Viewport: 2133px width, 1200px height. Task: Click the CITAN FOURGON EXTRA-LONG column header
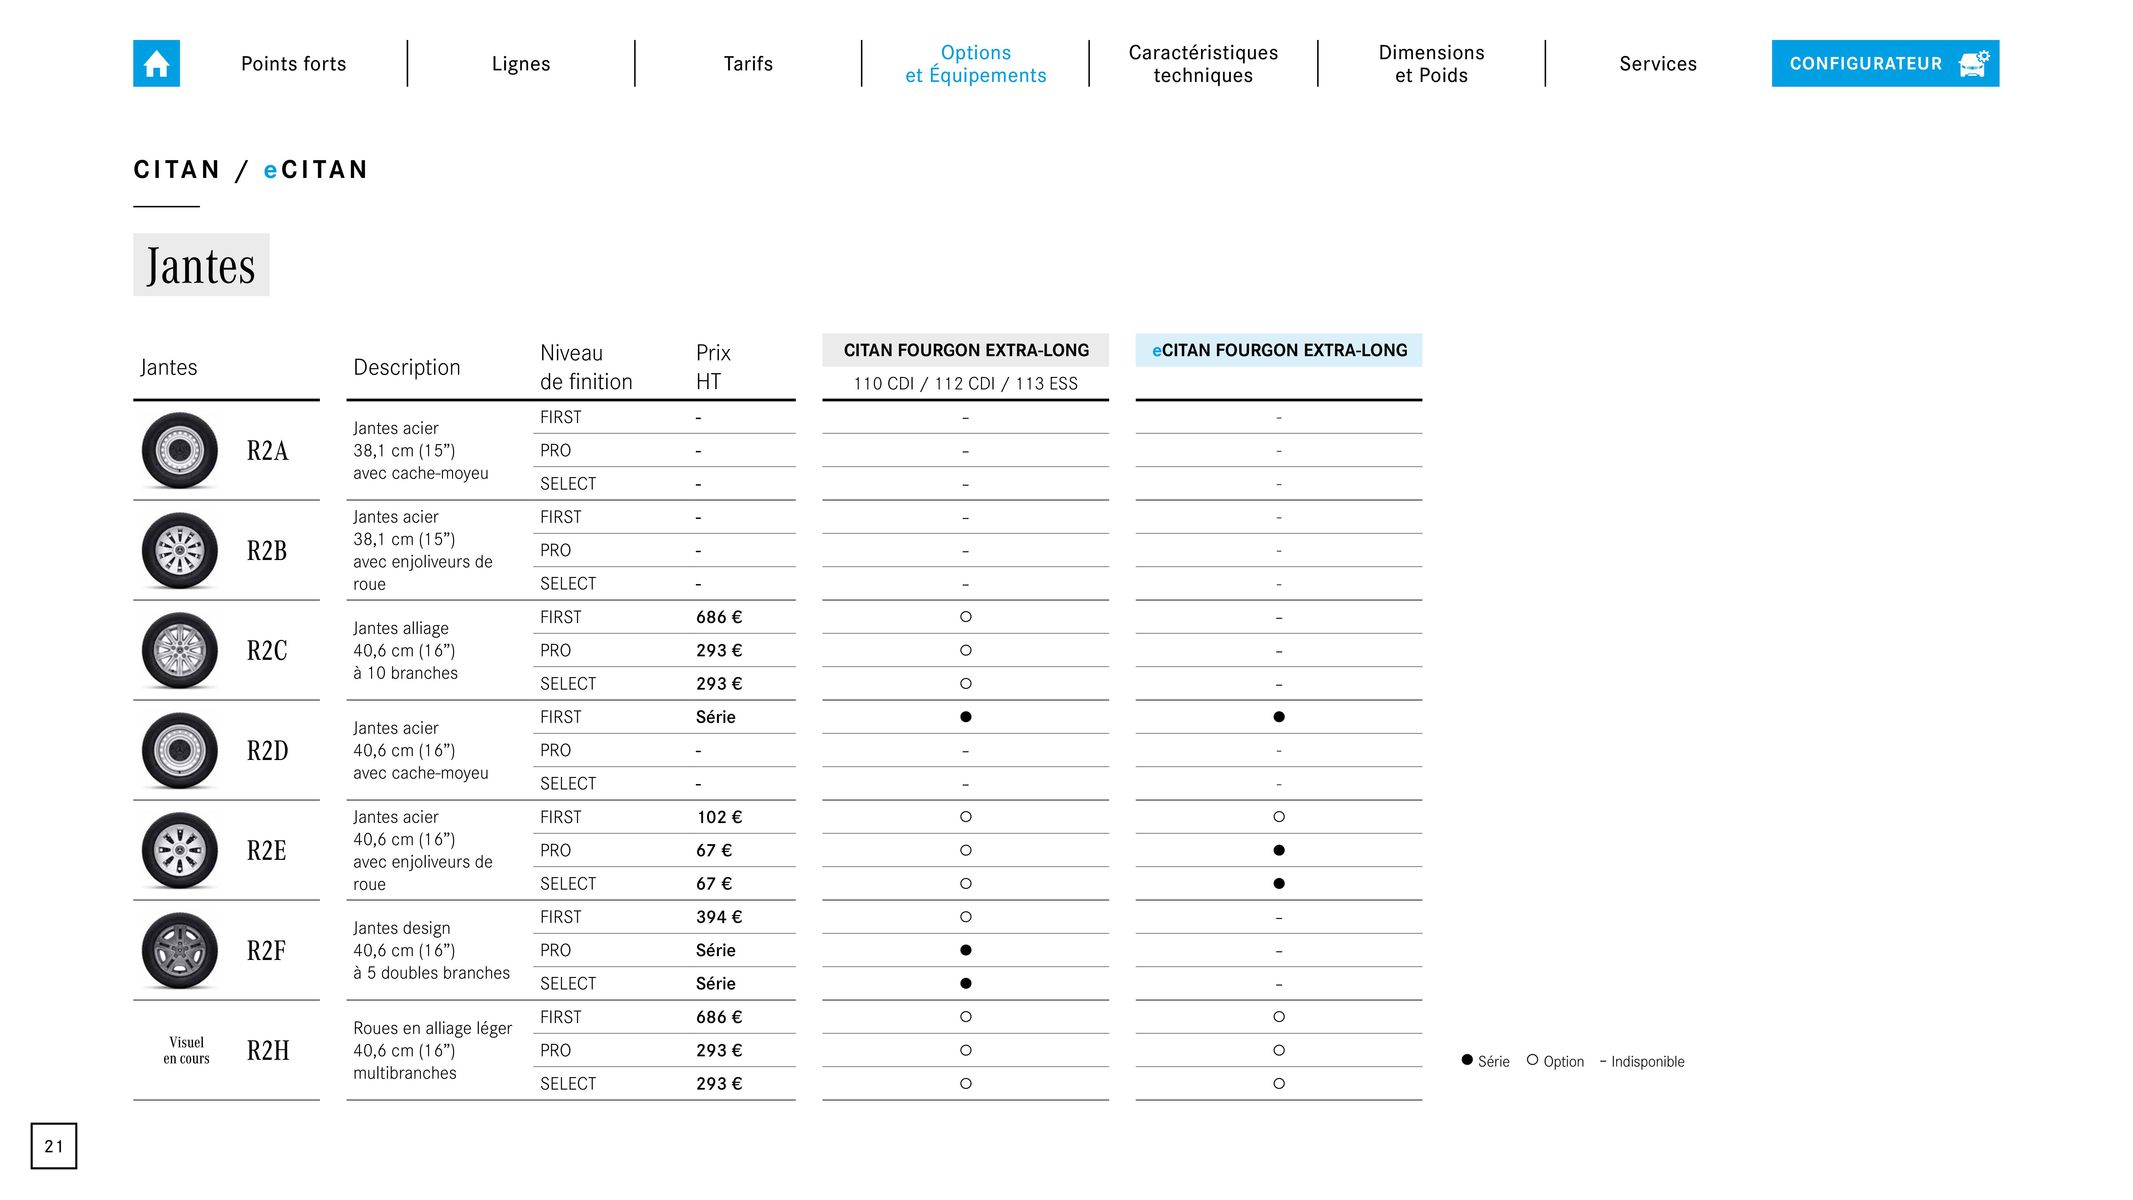[x=966, y=350]
